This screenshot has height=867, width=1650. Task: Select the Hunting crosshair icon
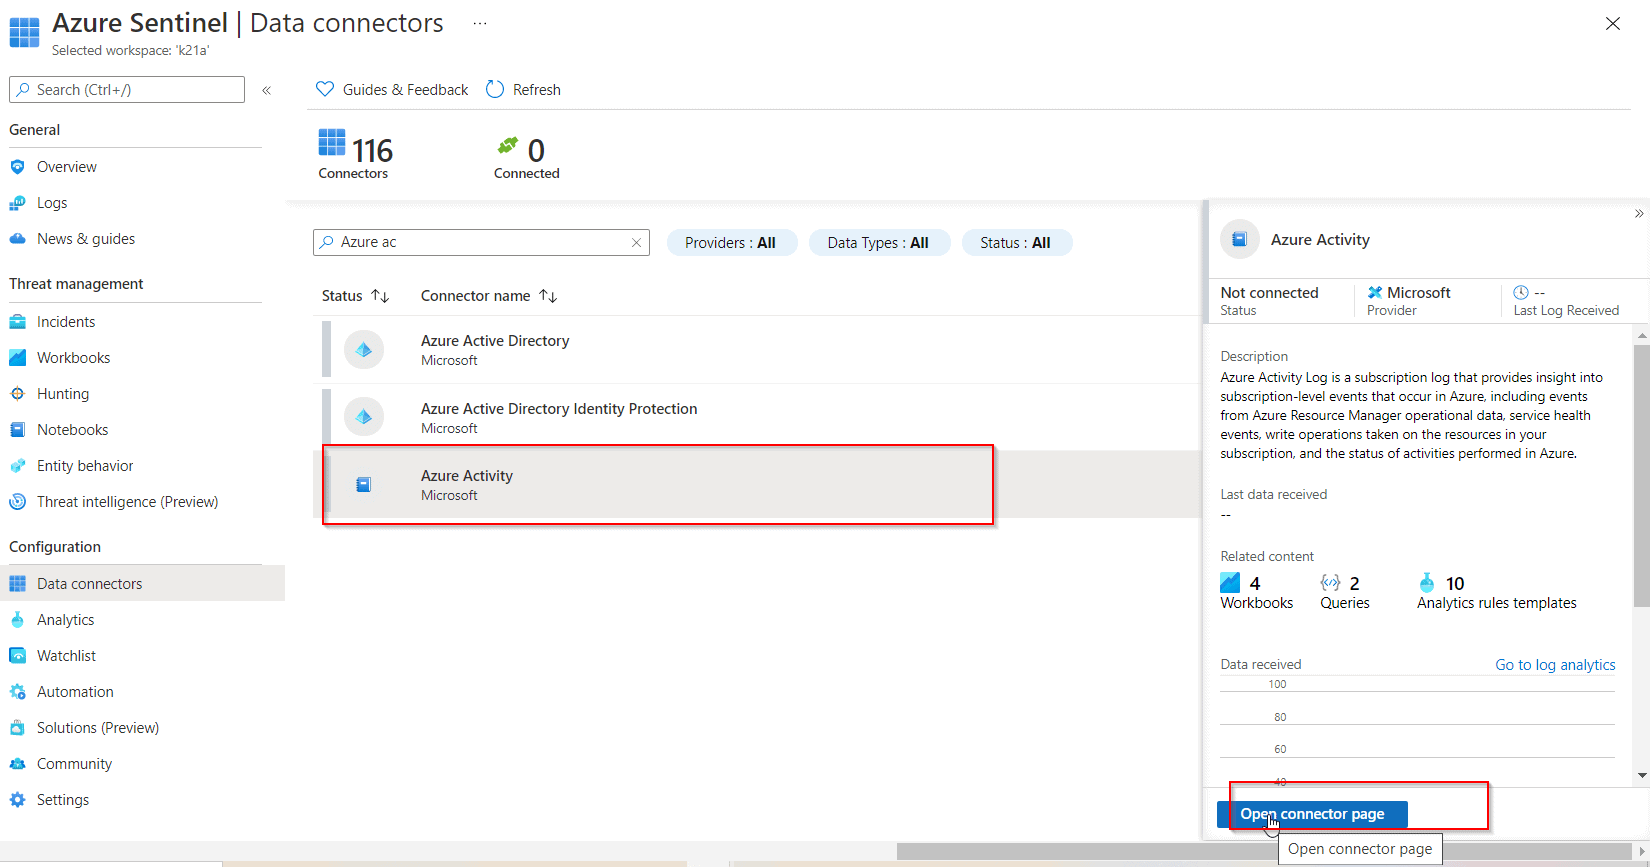point(17,394)
